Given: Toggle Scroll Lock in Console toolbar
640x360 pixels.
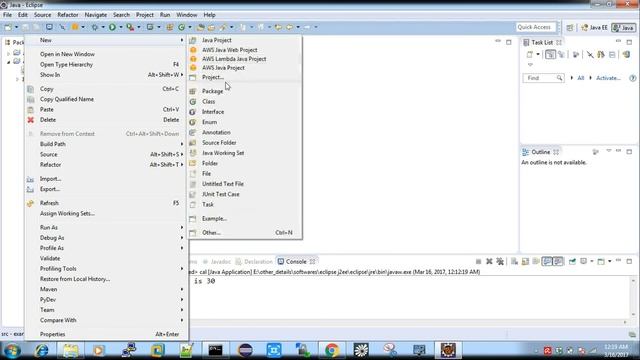Looking at the screenshot, I should [525, 261].
